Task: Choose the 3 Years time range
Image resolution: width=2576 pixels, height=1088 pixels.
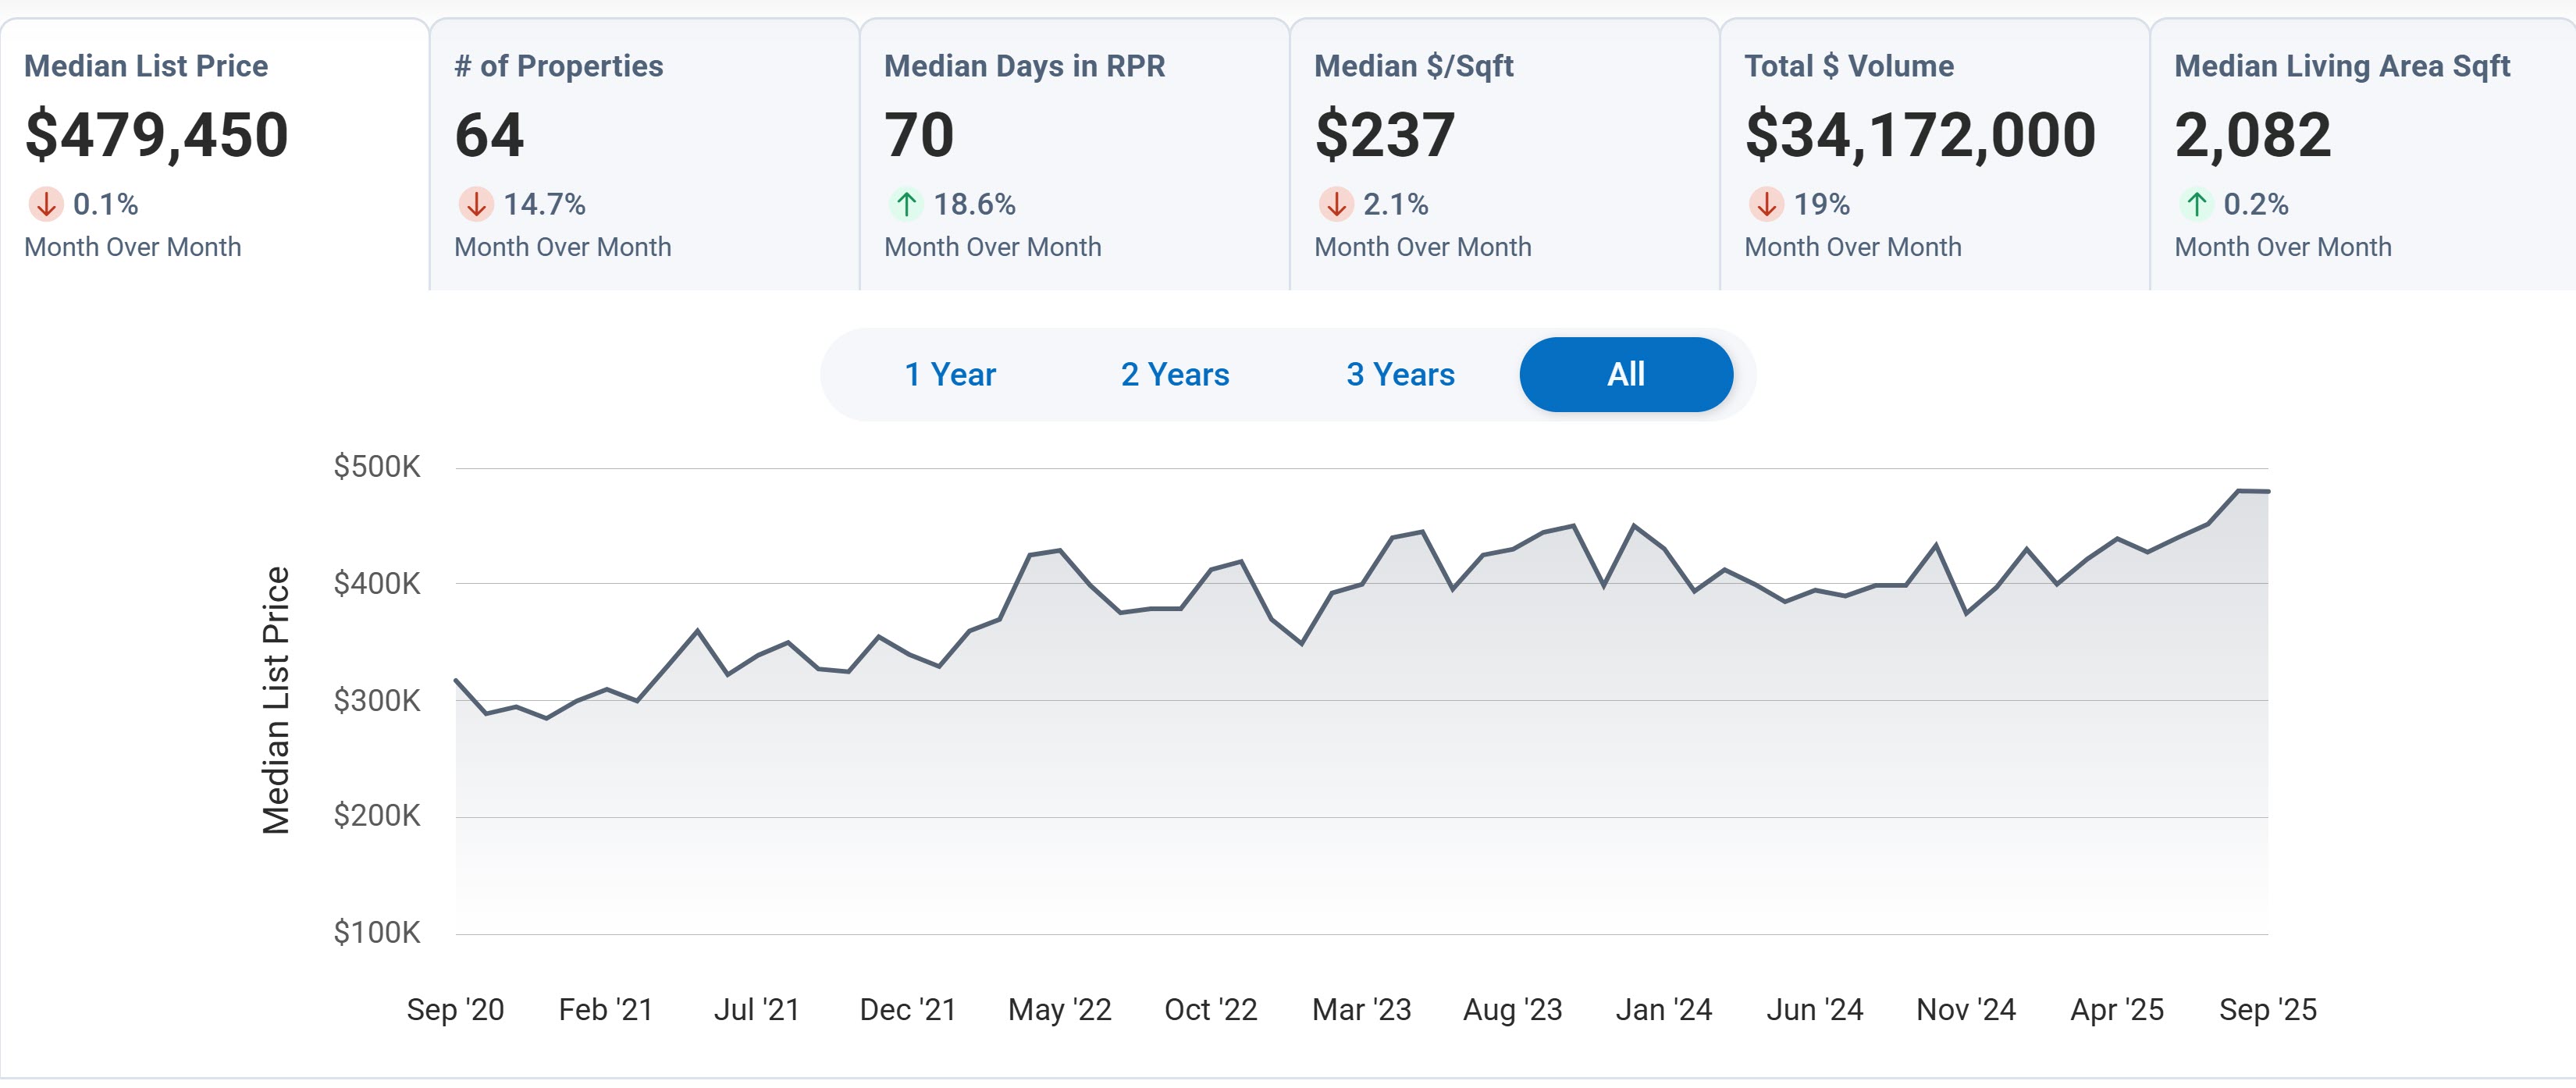Action: pyautogui.click(x=1400, y=374)
